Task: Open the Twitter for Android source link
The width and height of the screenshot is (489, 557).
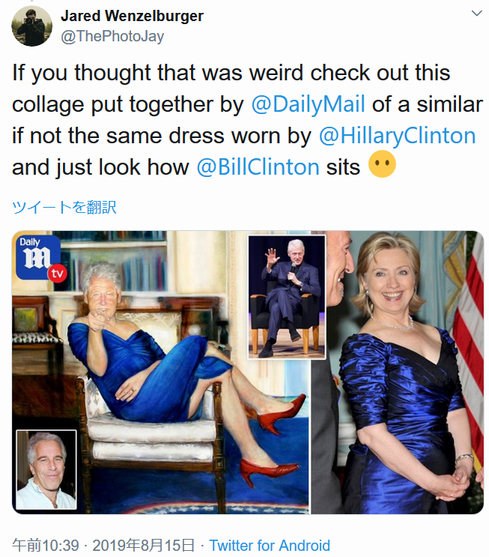Action: point(270,545)
